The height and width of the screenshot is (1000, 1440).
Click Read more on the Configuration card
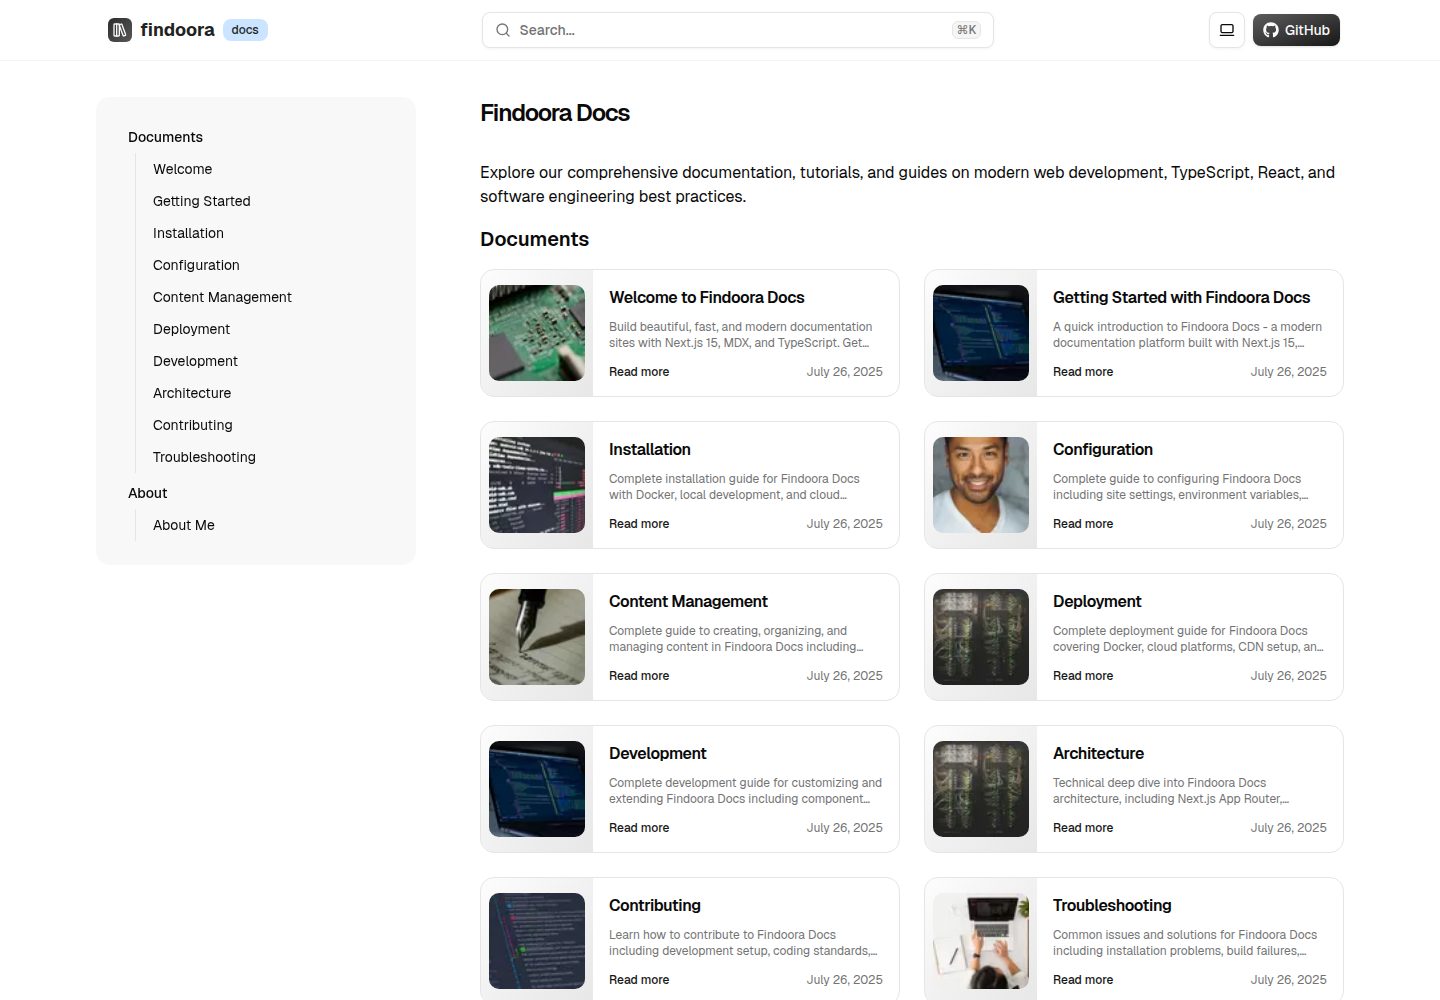click(1083, 524)
